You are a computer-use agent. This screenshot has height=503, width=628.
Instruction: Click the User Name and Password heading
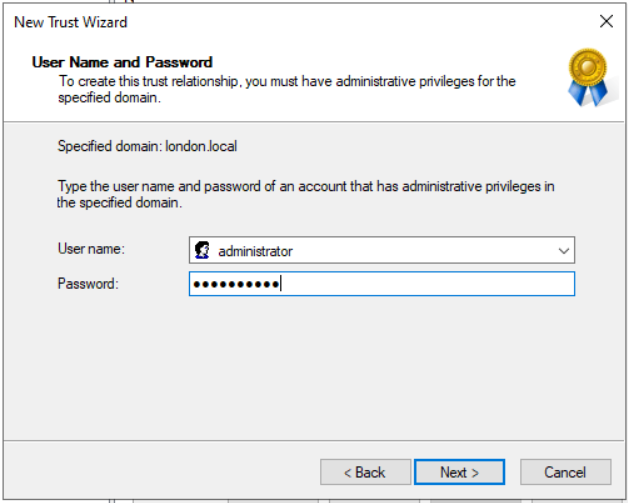[122, 62]
